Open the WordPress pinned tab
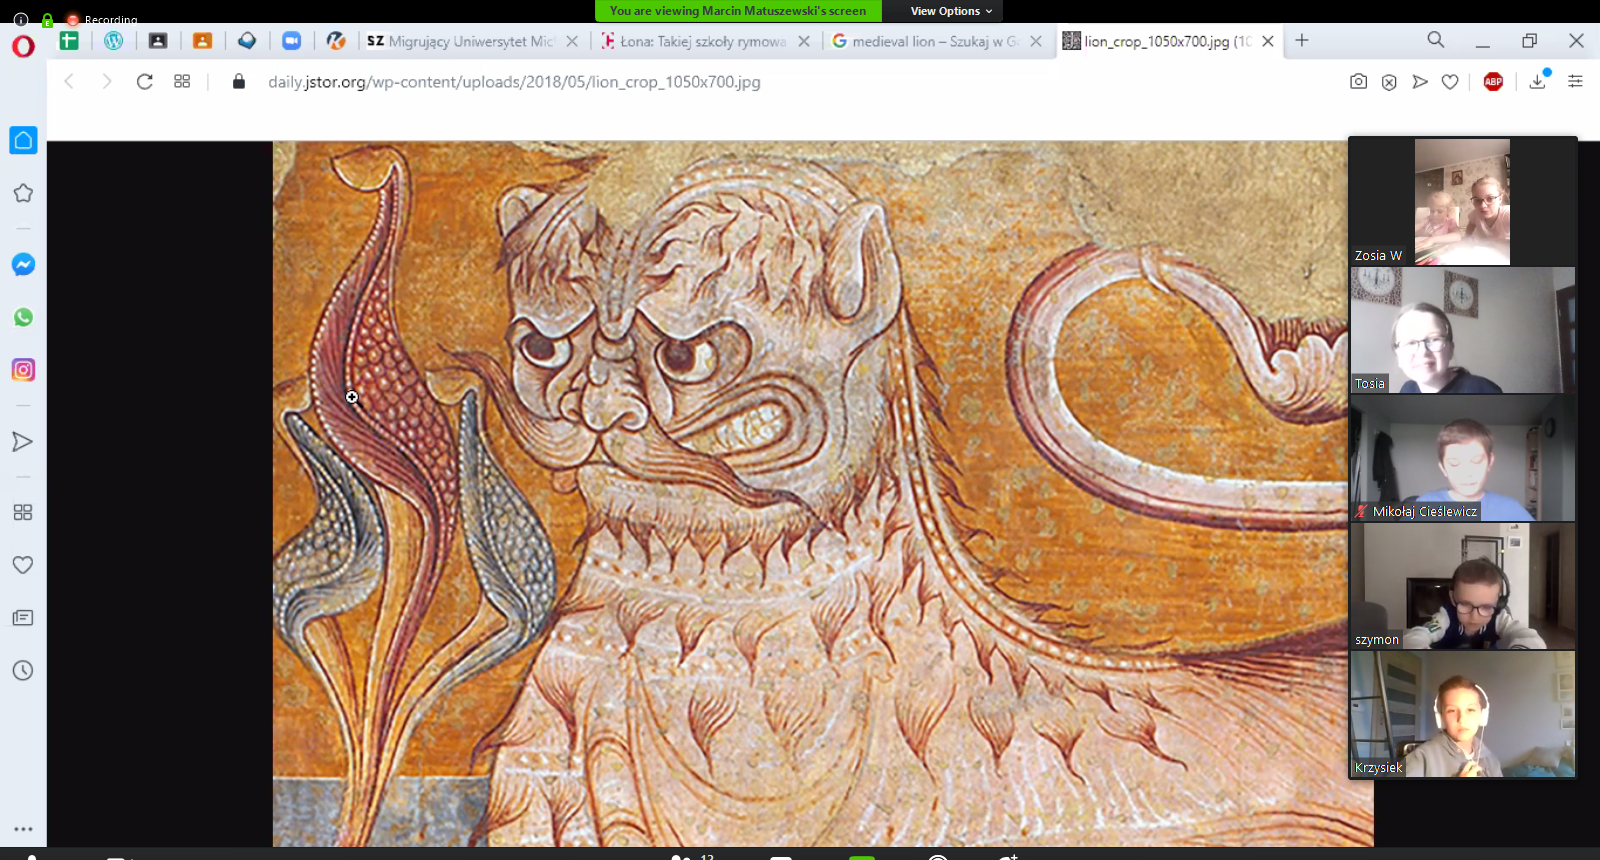 114,41
